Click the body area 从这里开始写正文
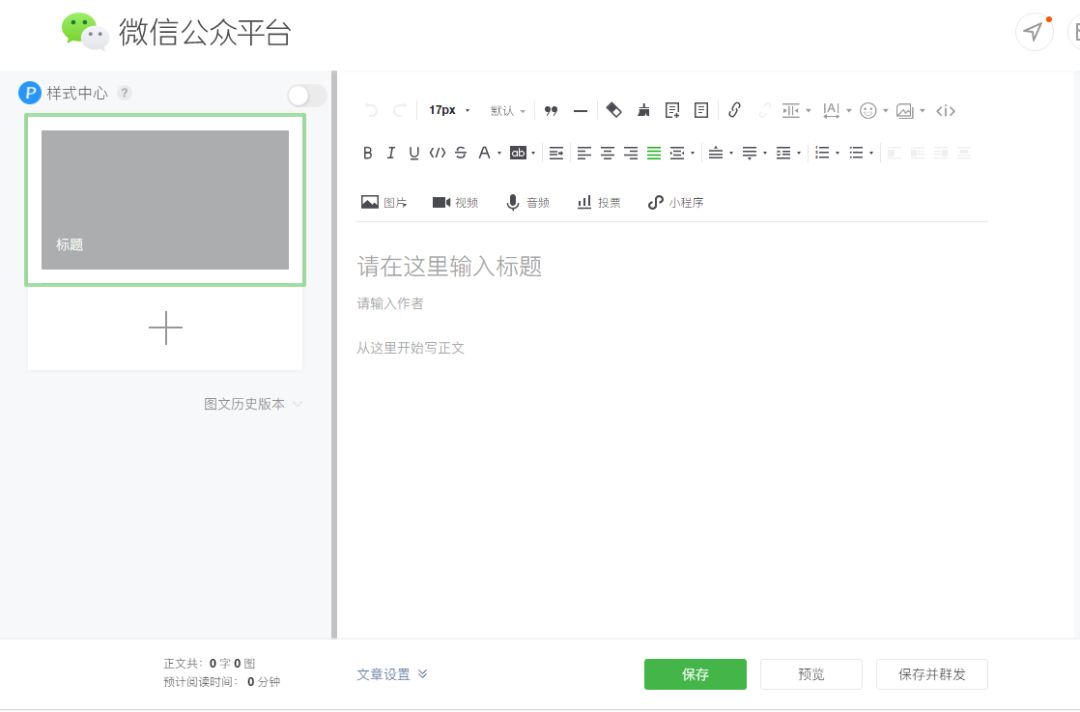Image resolution: width=1080 pixels, height=712 pixels. [x=410, y=348]
